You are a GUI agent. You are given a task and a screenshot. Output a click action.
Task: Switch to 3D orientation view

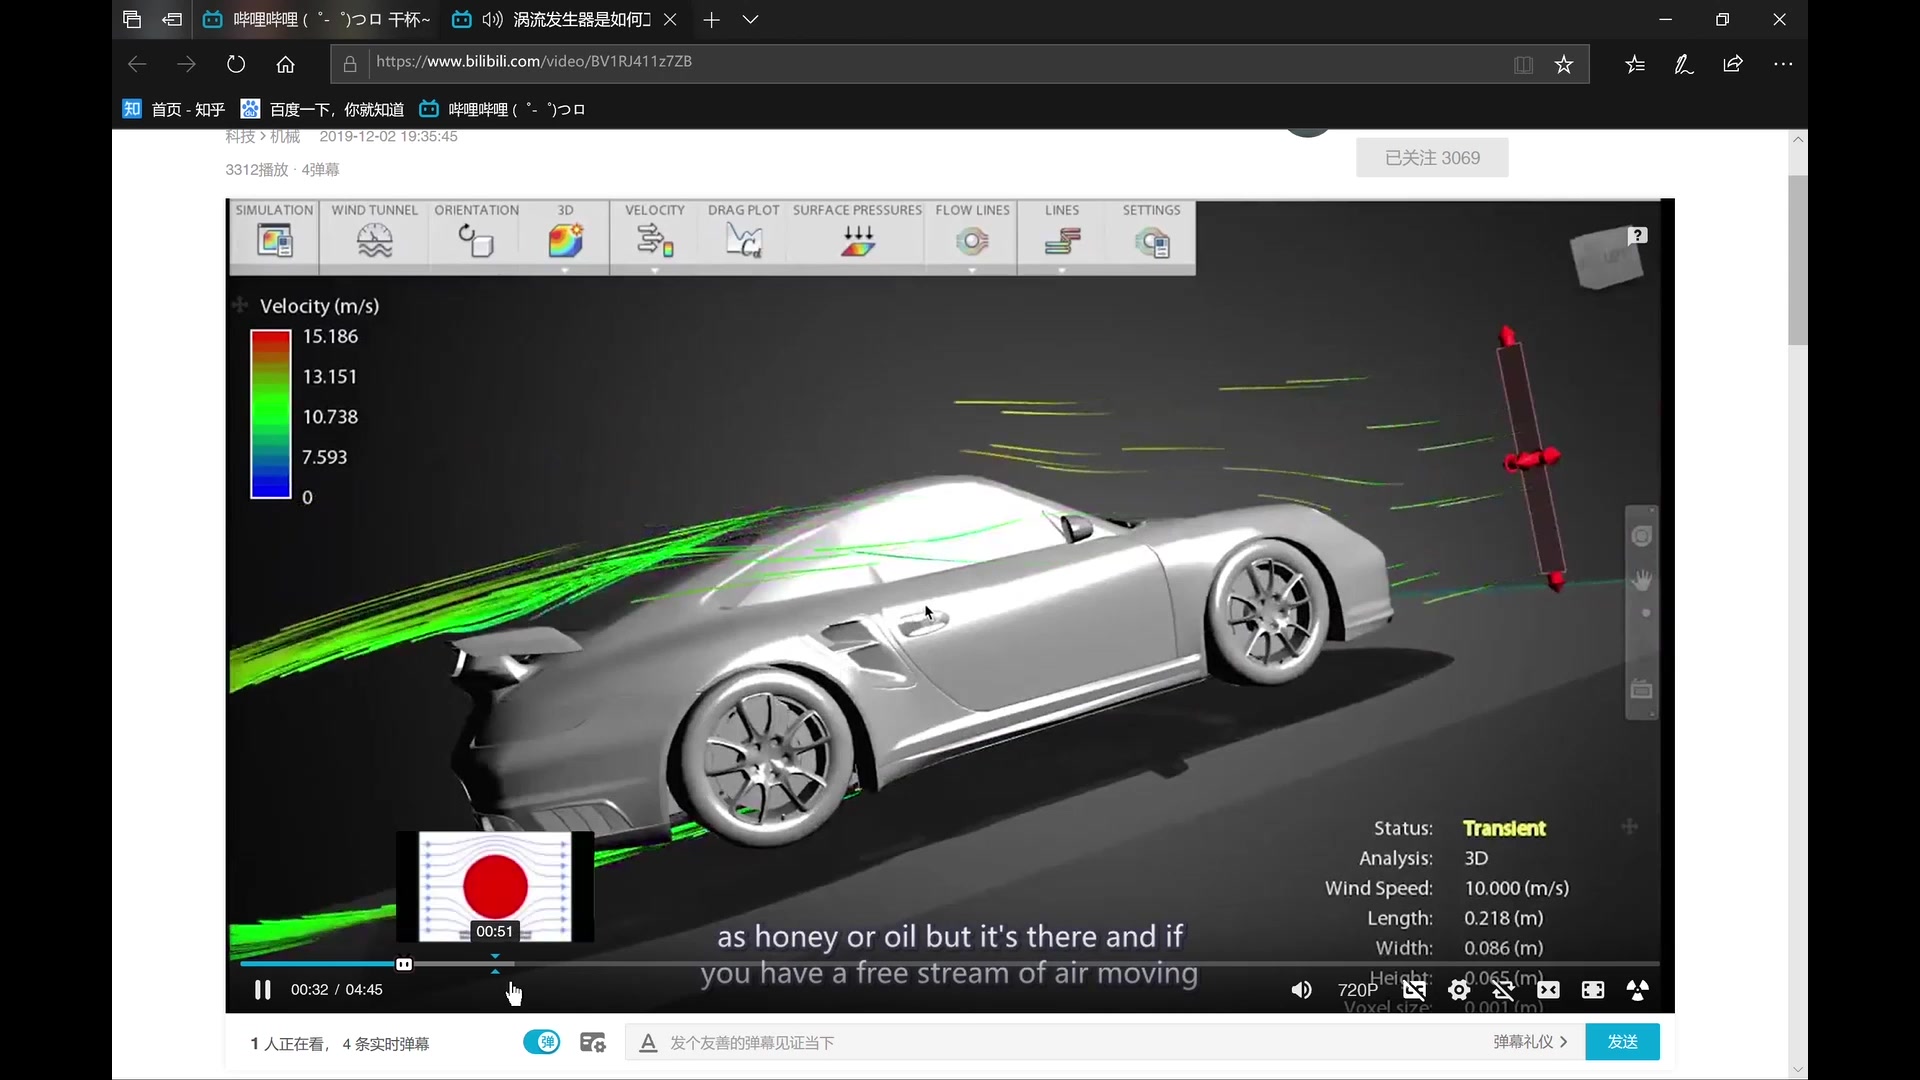pos(564,237)
